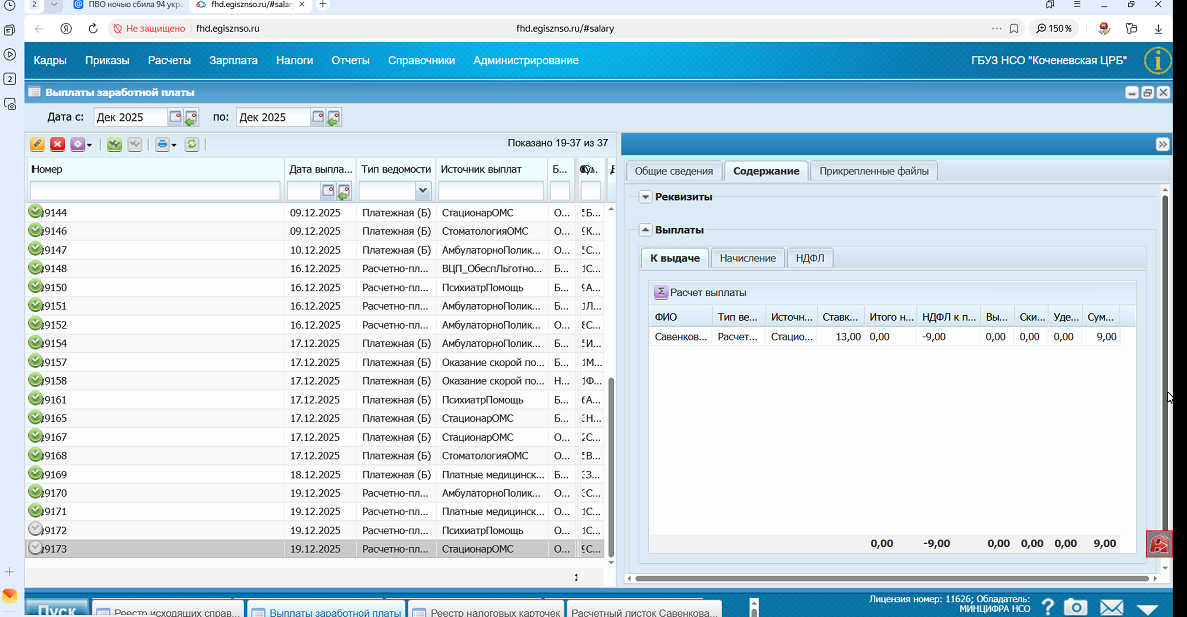Click the question mark help icon
This screenshot has height=617, width=1187.
coord(1048,606)
